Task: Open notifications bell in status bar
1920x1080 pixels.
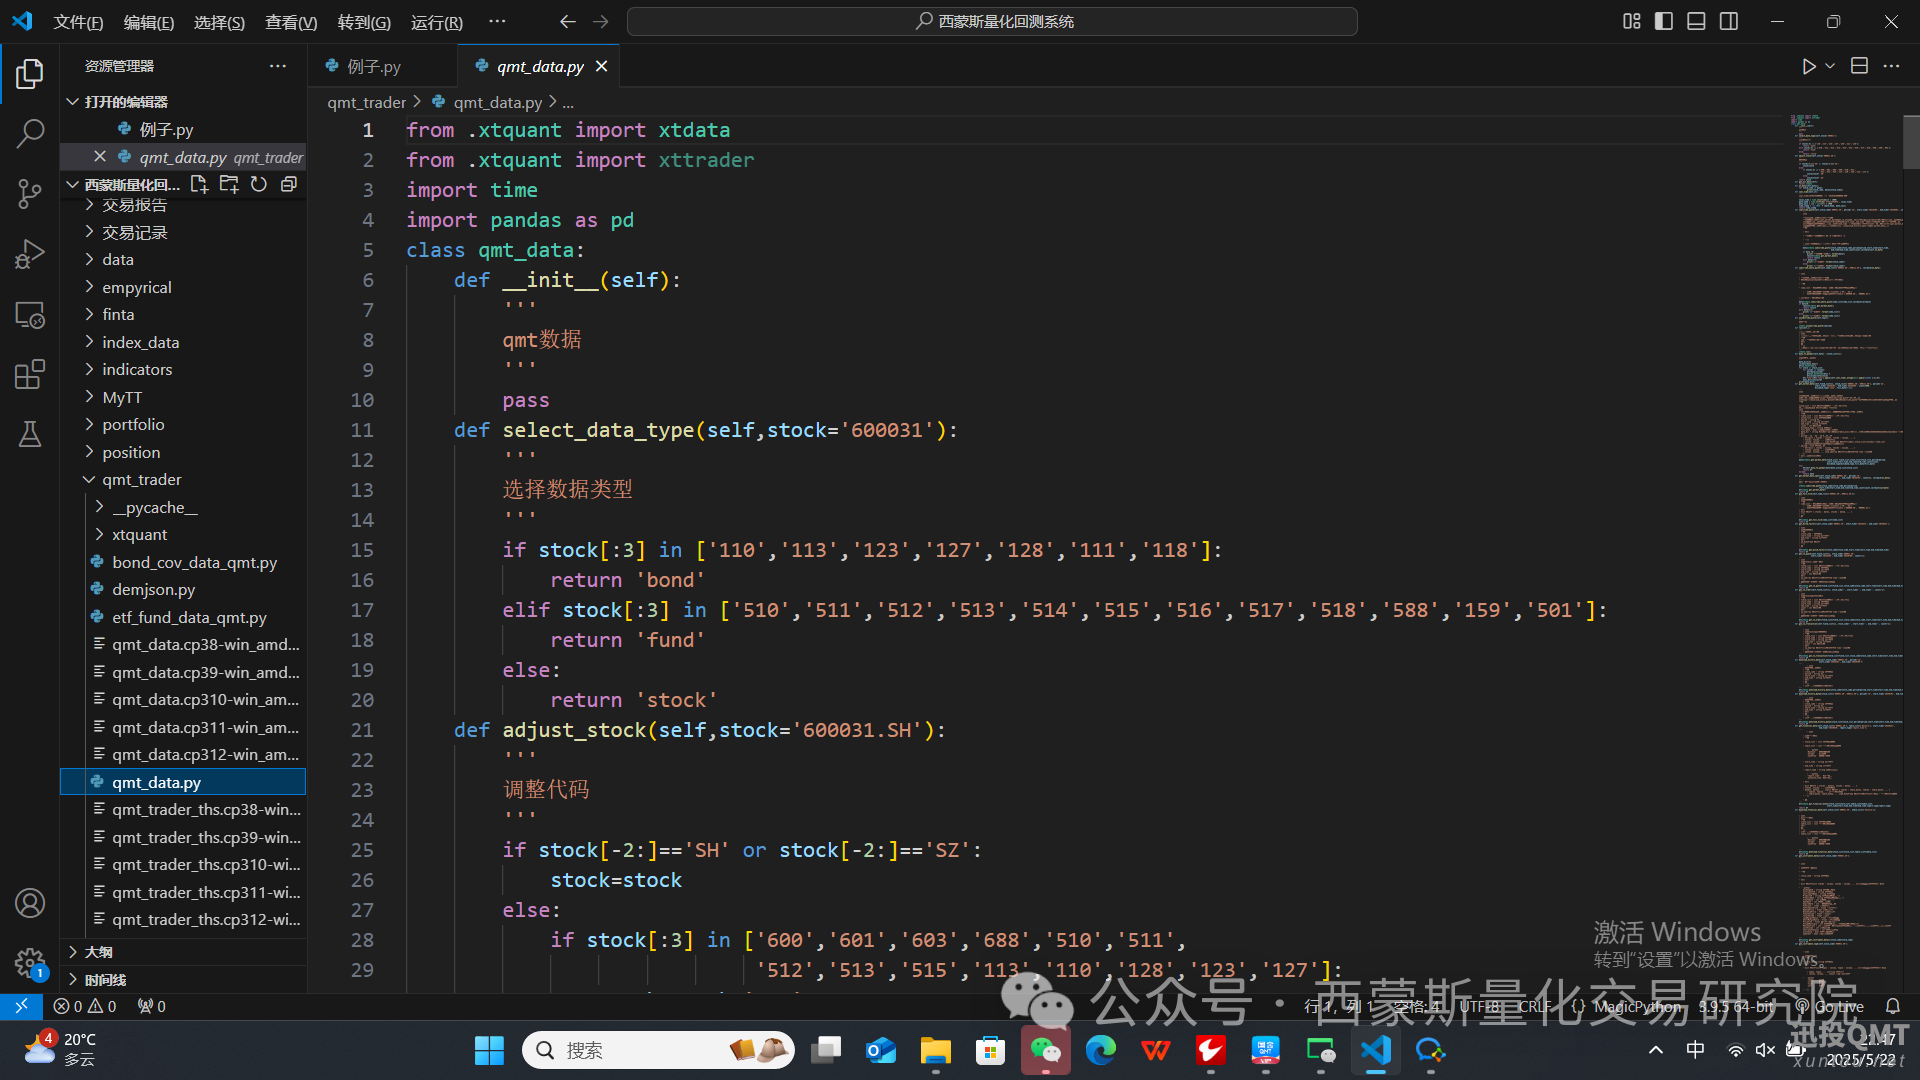Action: click(1892, 1006)
